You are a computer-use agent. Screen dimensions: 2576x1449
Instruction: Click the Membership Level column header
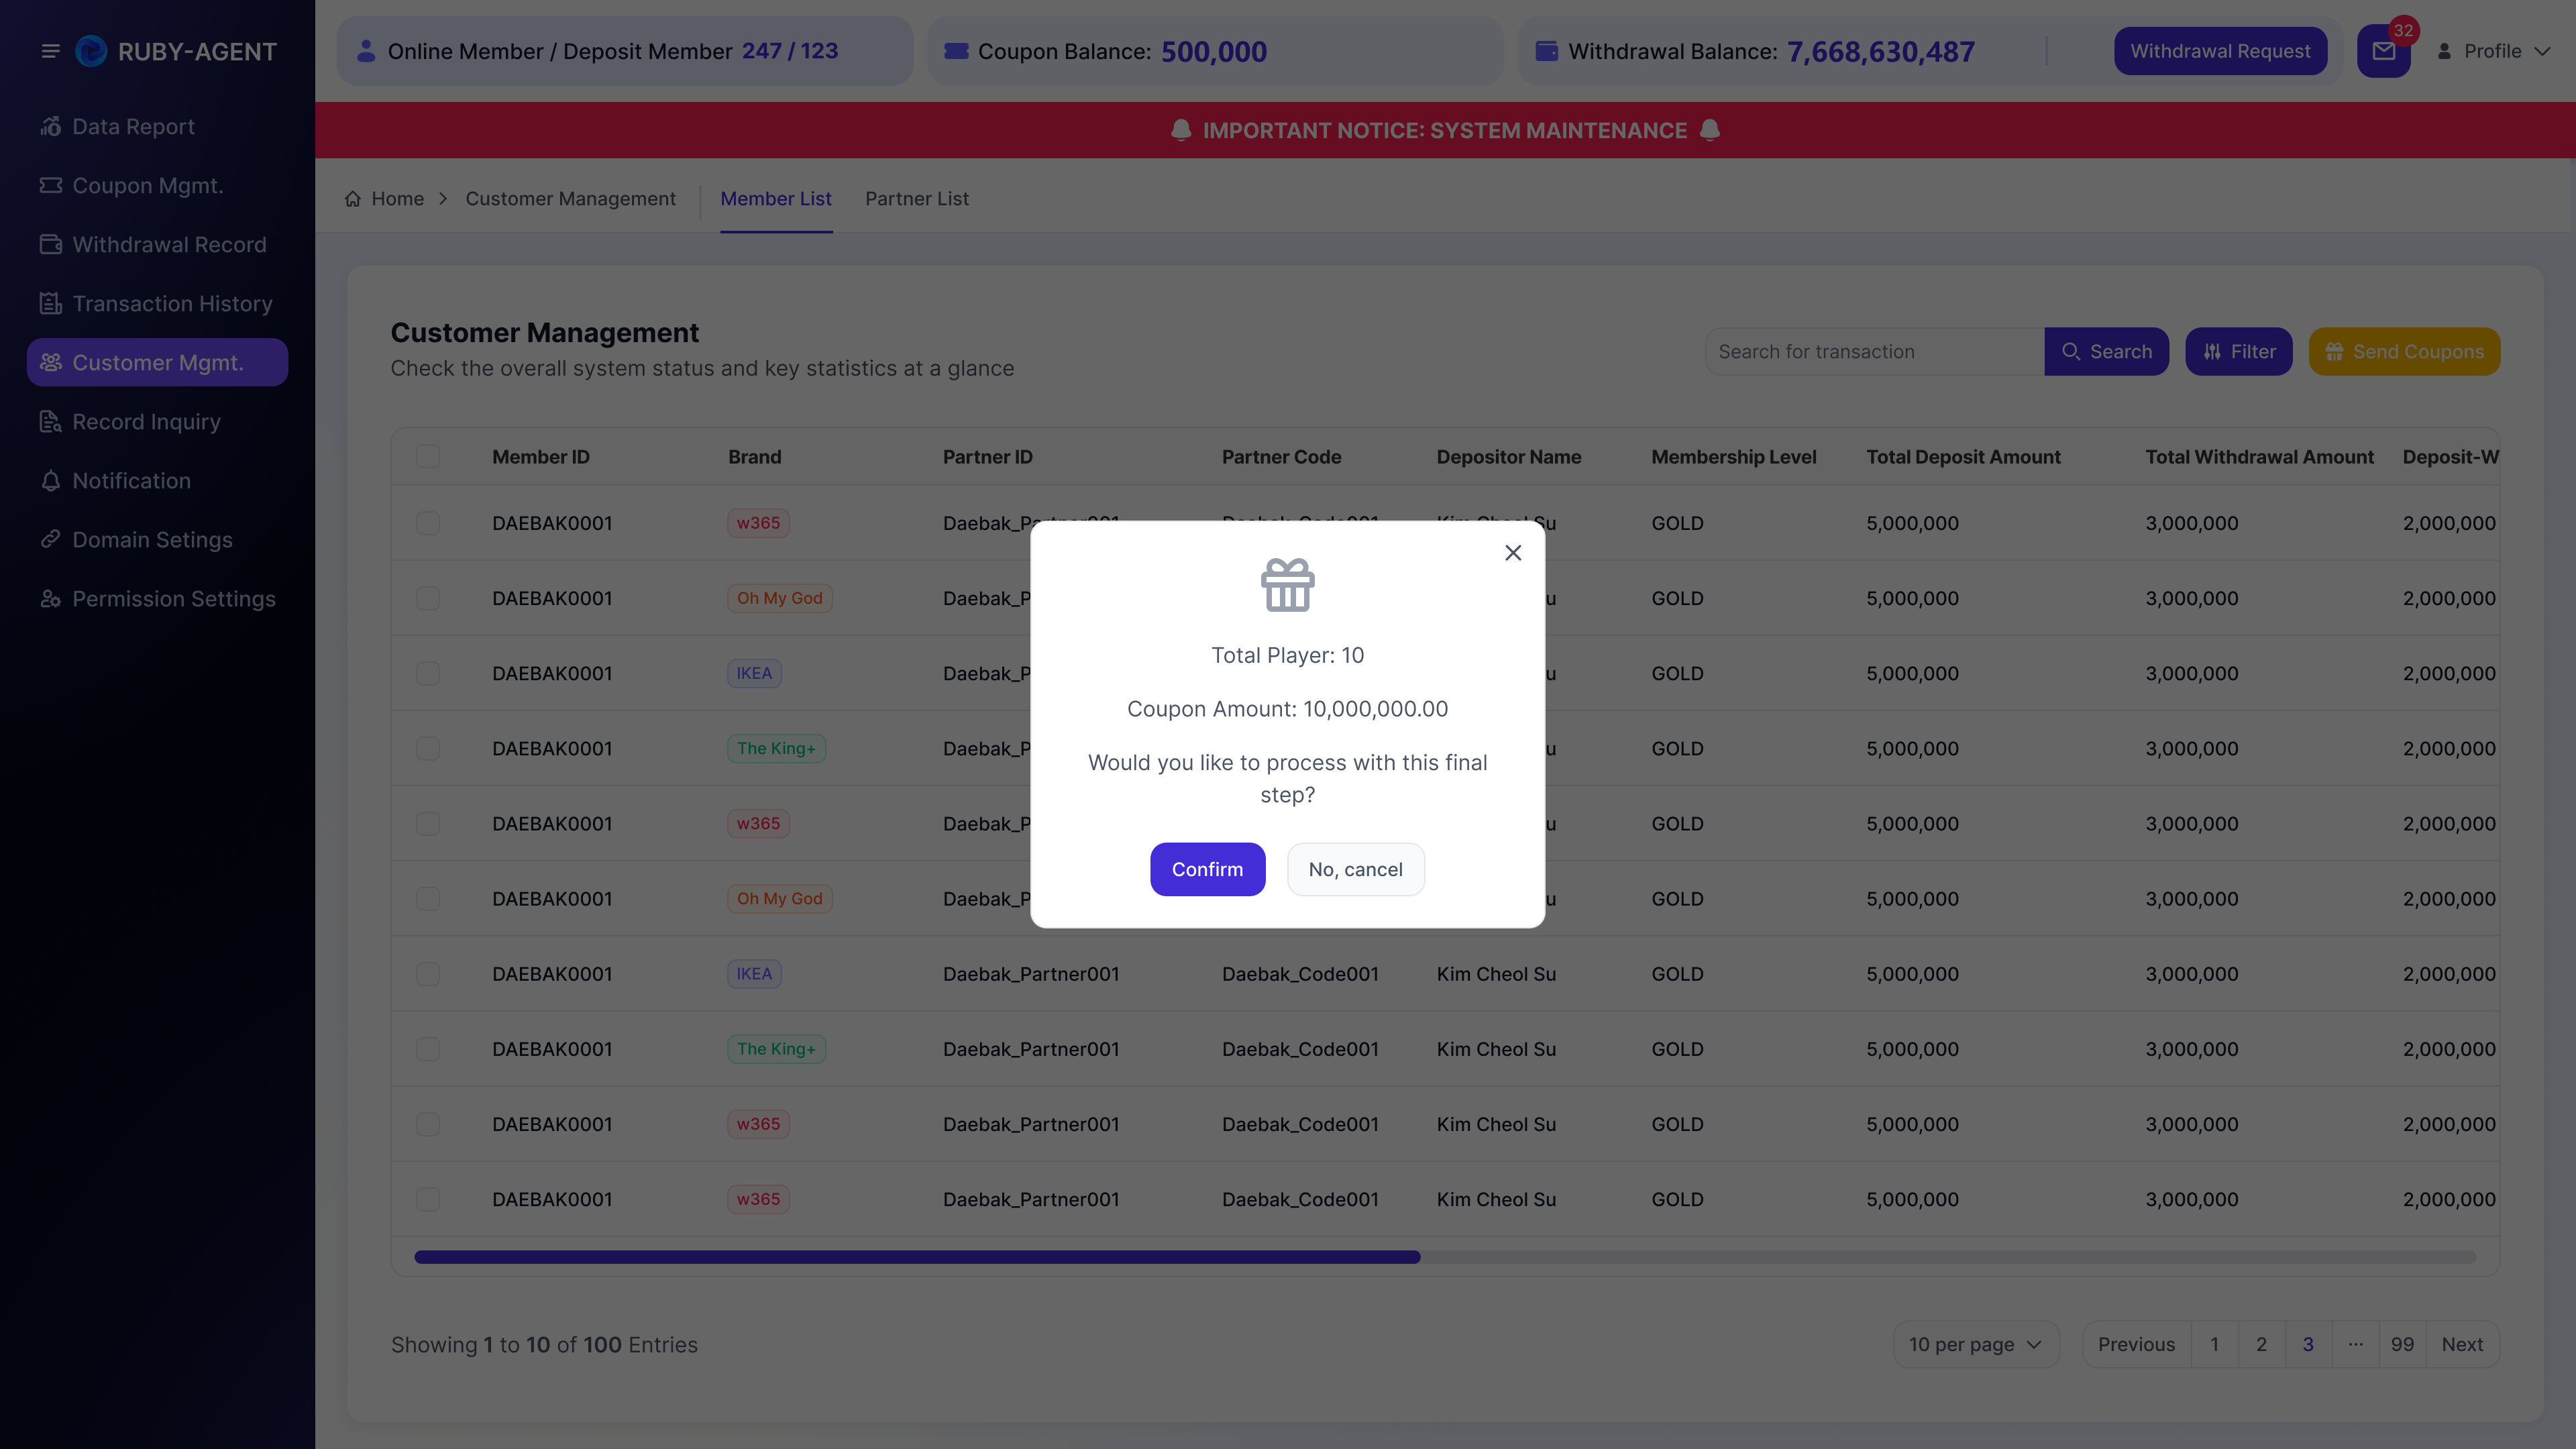point(1733,457)
